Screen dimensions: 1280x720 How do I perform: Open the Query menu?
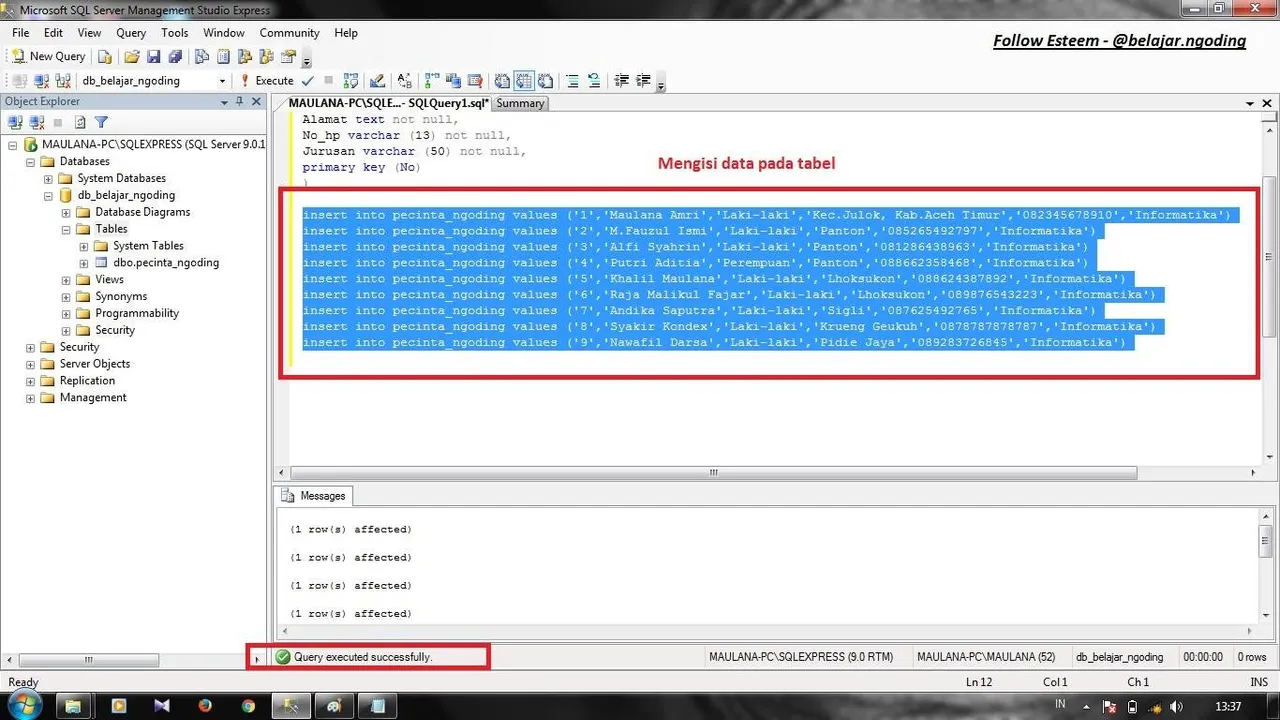(131, 33)
